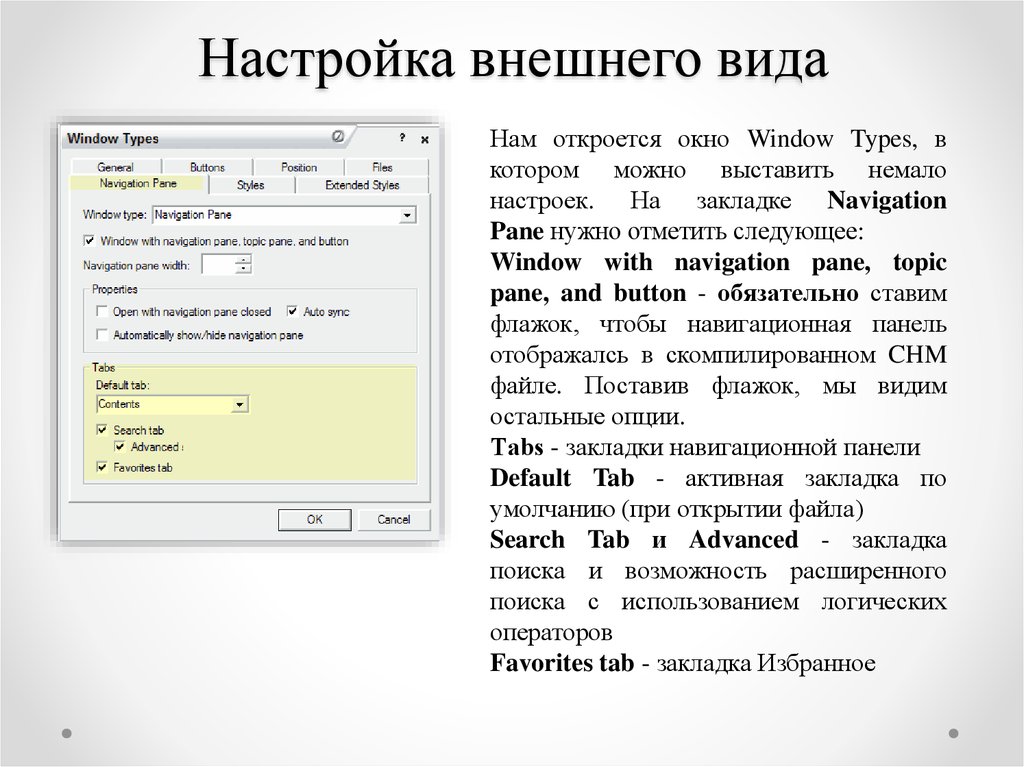Click the Help question mark icon

coord(401,136)
